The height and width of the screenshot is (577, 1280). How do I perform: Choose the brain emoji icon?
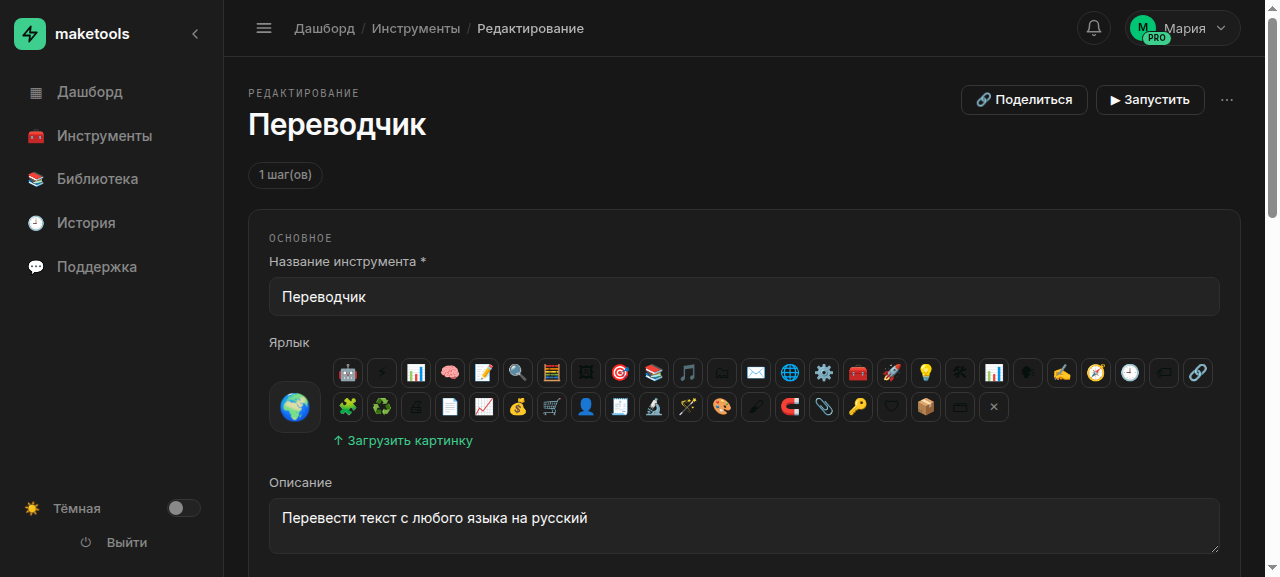(450, 373)
